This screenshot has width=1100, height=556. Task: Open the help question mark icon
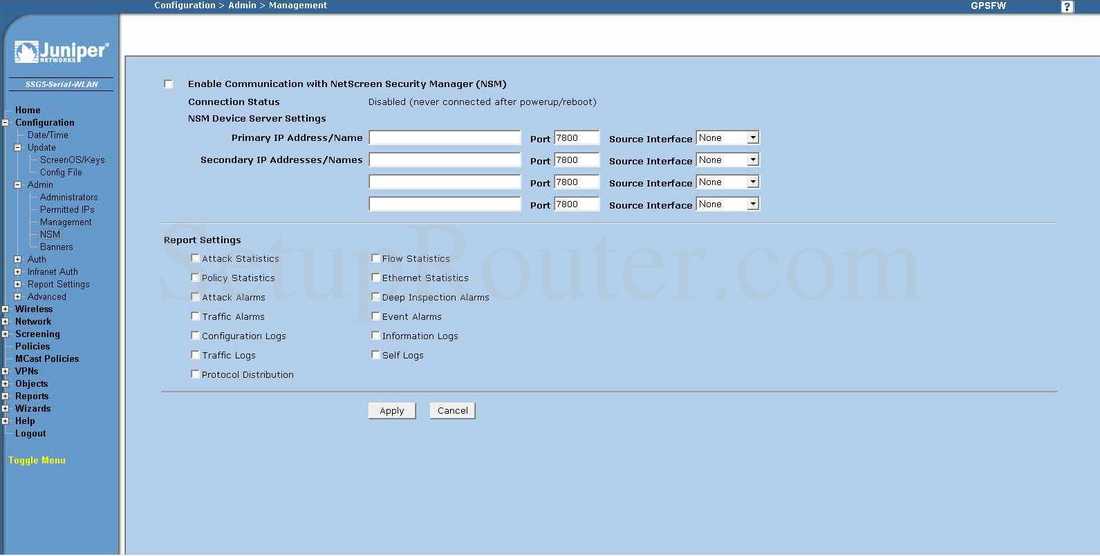point(1067,6)
